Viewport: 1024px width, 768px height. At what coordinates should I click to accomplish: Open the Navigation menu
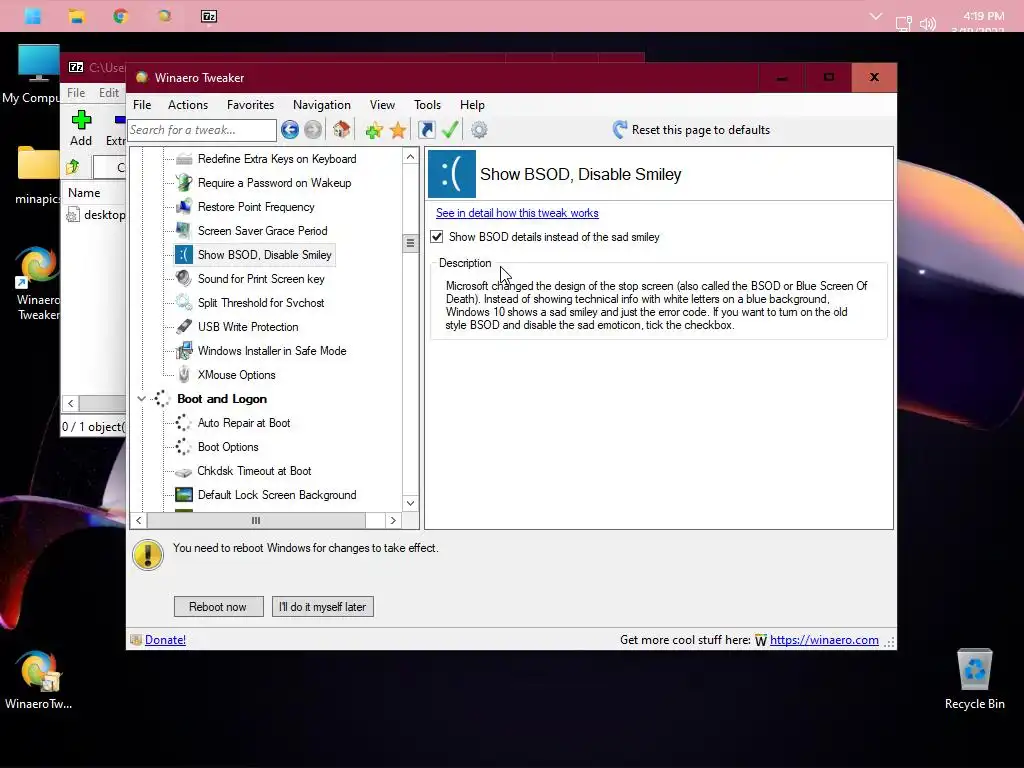point(321,104)
